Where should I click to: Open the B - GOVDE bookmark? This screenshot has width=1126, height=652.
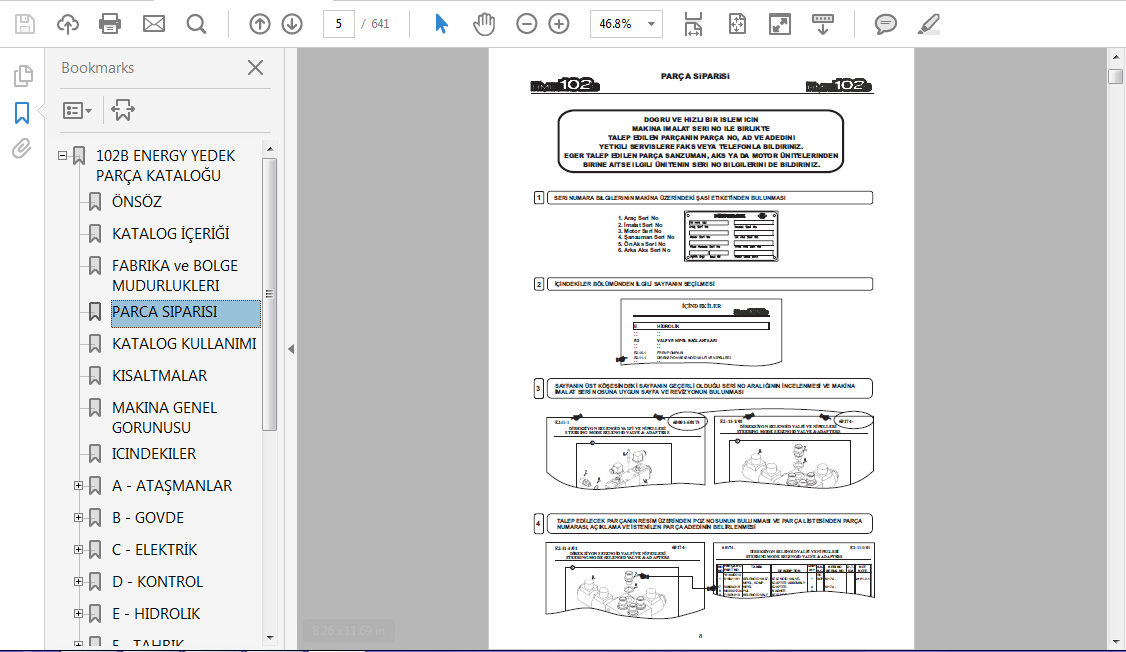[148, 518]
